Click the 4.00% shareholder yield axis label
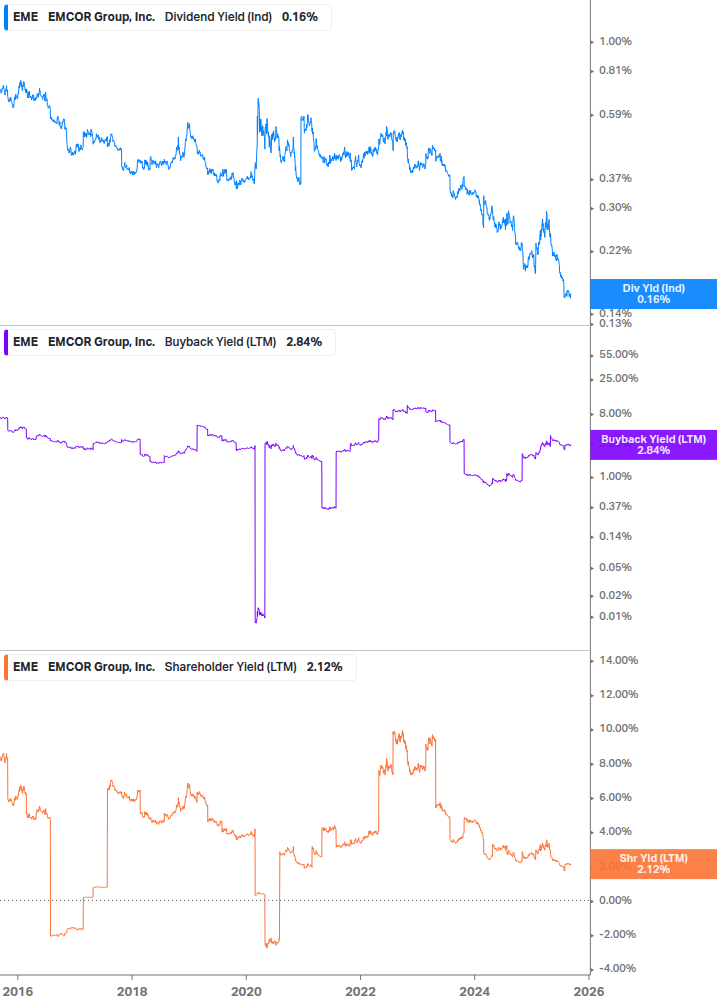Image resolution: width=717 pixels, height=1005 pixels. click(615, 832)
